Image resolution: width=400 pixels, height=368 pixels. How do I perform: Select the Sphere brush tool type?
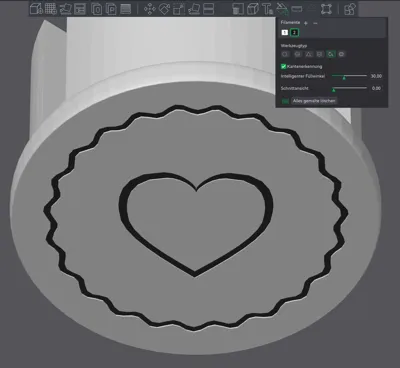point(298,54)
